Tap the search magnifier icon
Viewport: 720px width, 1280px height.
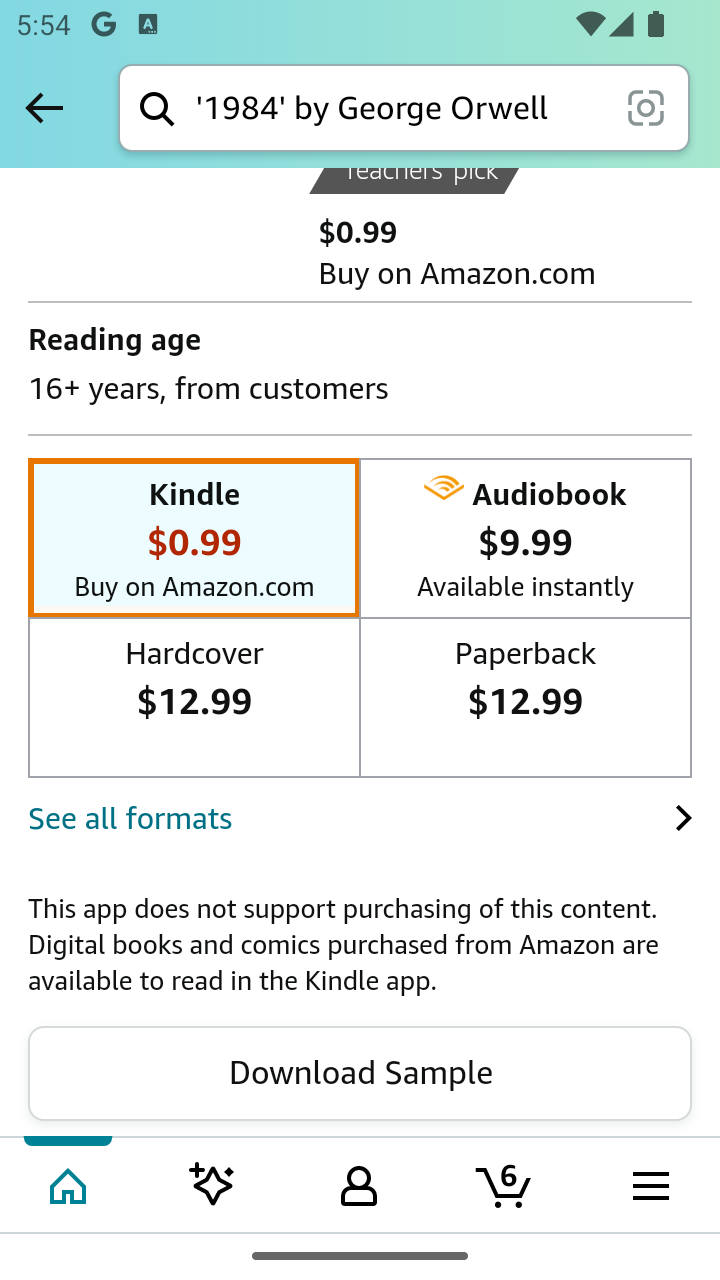point(156,108)
